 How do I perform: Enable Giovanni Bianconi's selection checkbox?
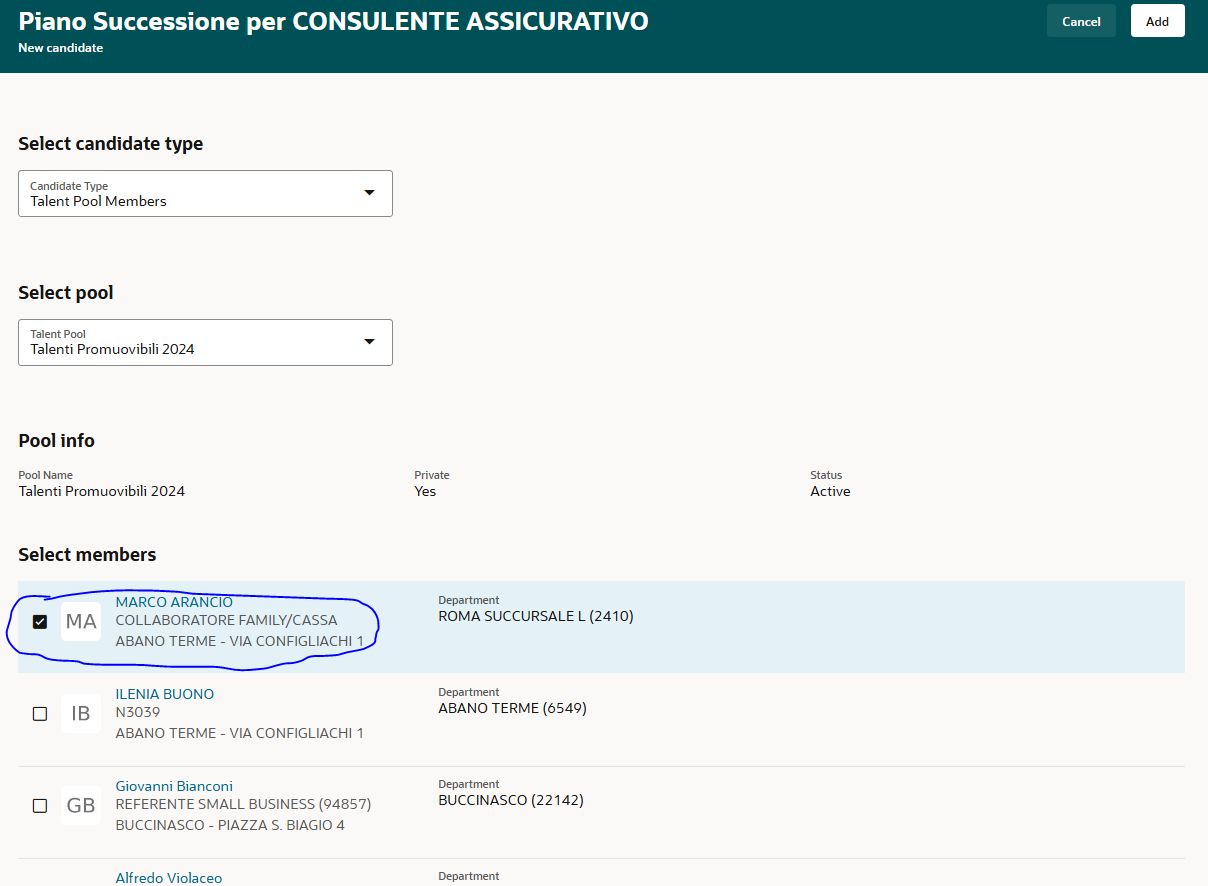[x=40, y=805]
